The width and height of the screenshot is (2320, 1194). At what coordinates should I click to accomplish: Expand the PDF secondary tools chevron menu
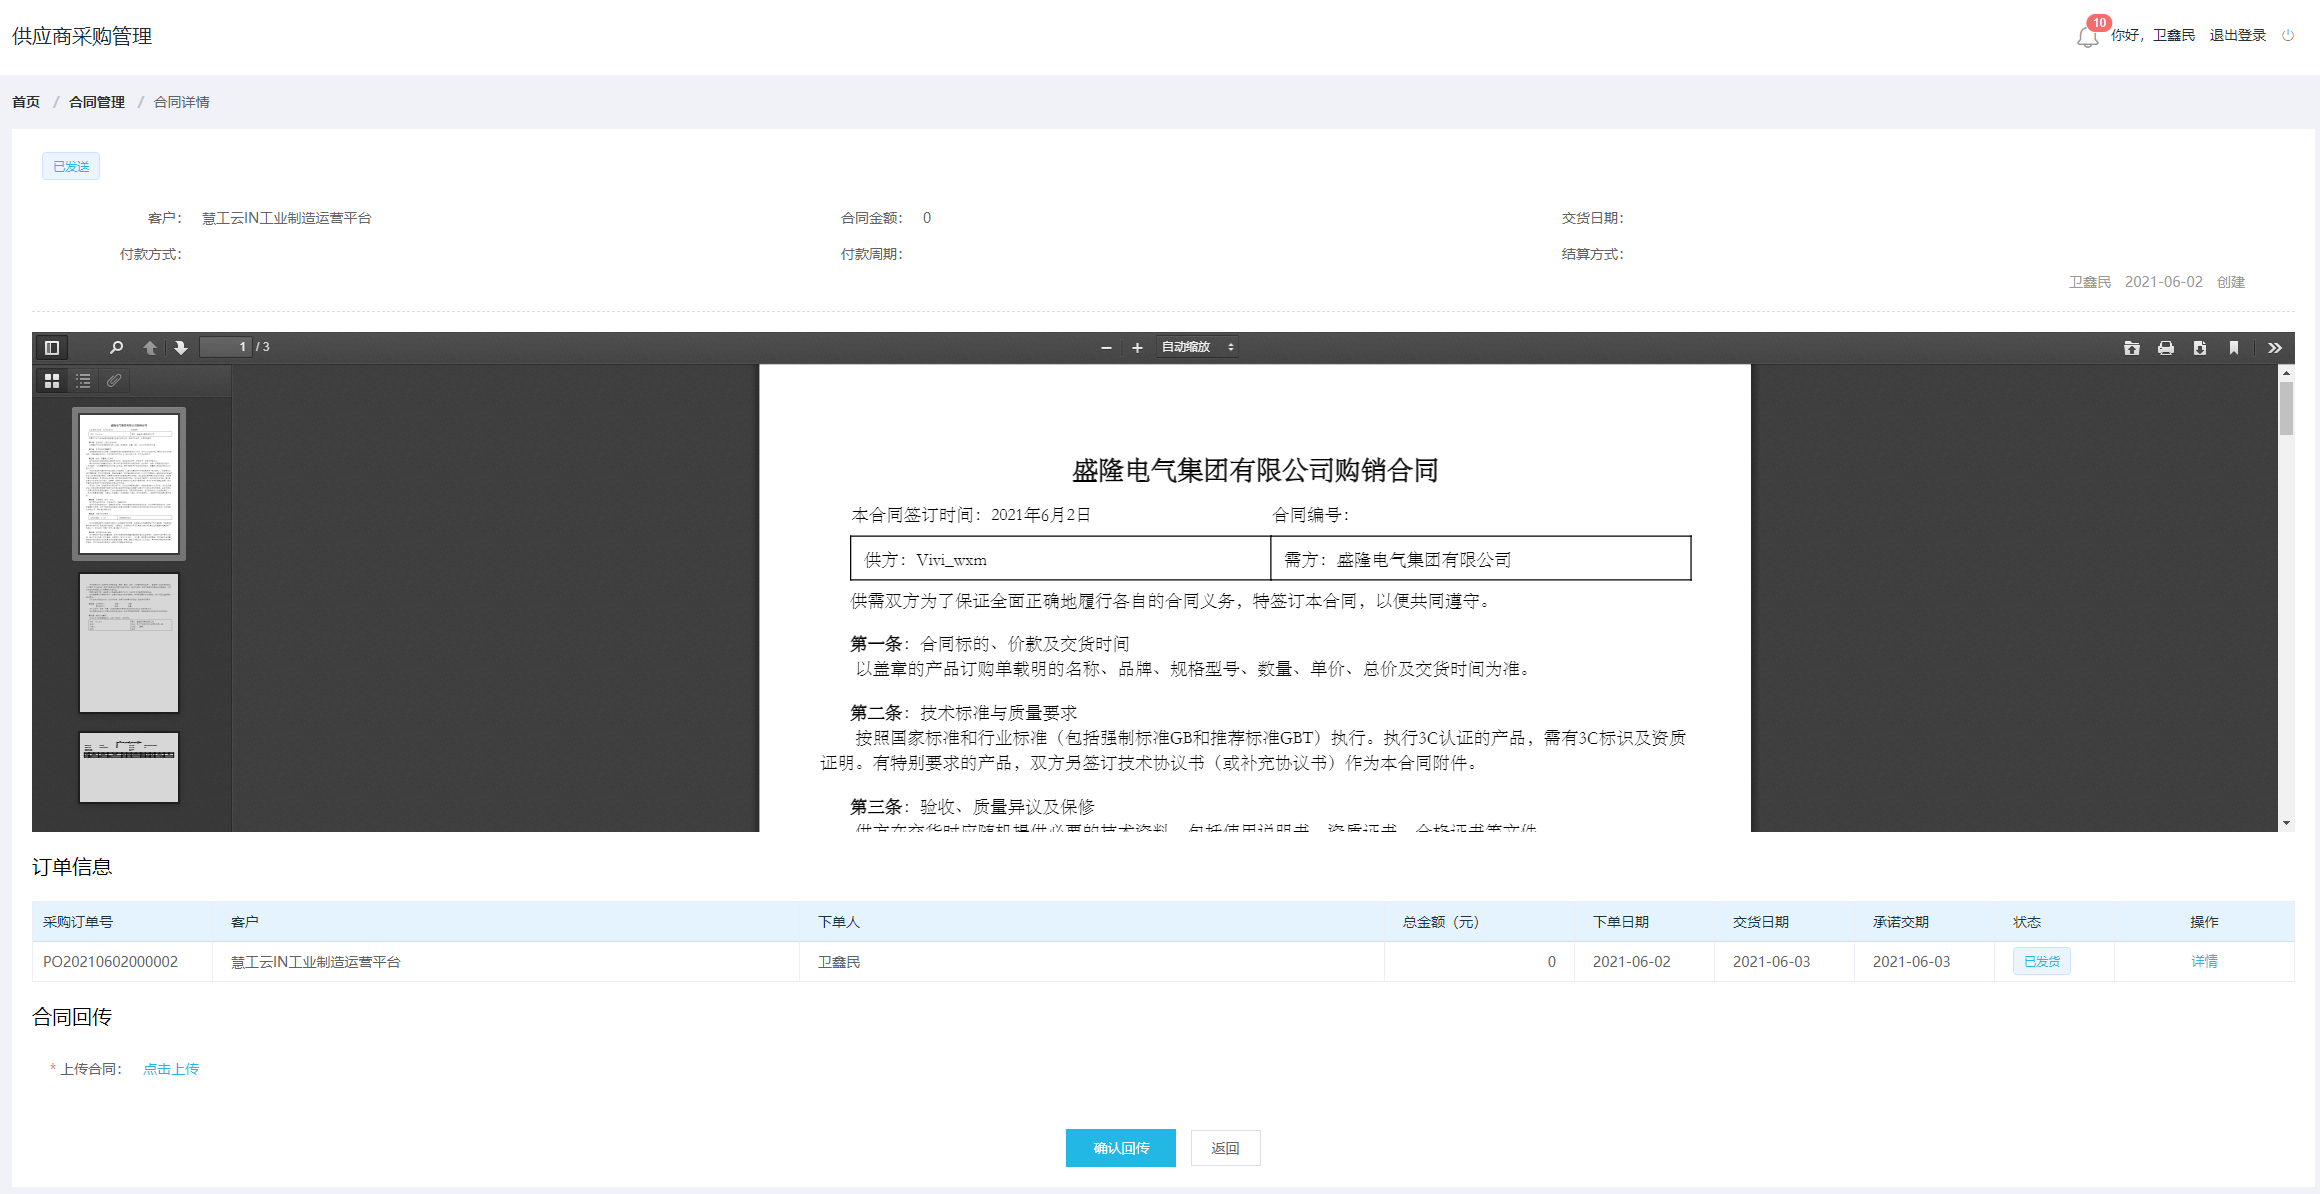[x=2275, y=347]
